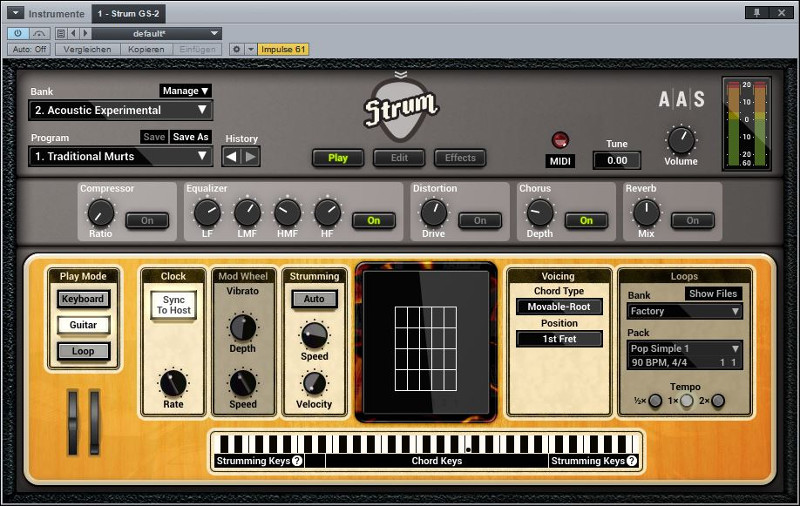Pin the instrument window
800x506 pixels.
[x=757, y=13]
